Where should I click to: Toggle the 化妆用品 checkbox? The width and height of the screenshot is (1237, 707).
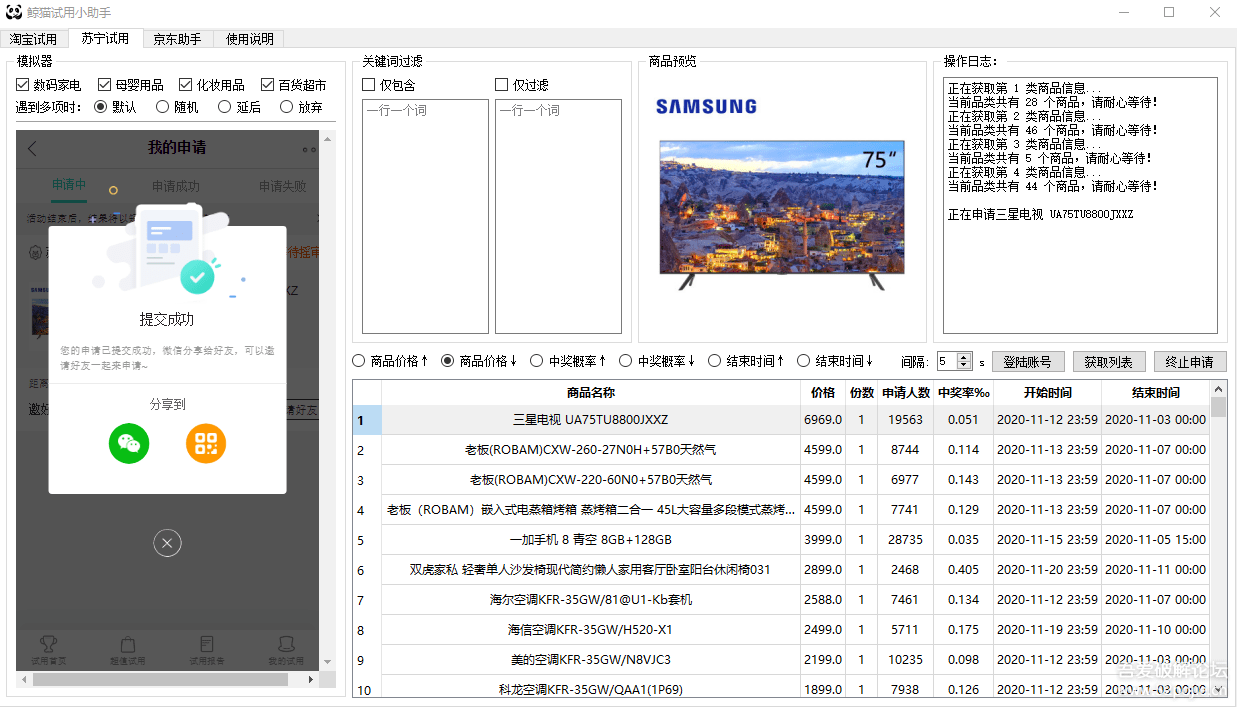pos(186,85)
